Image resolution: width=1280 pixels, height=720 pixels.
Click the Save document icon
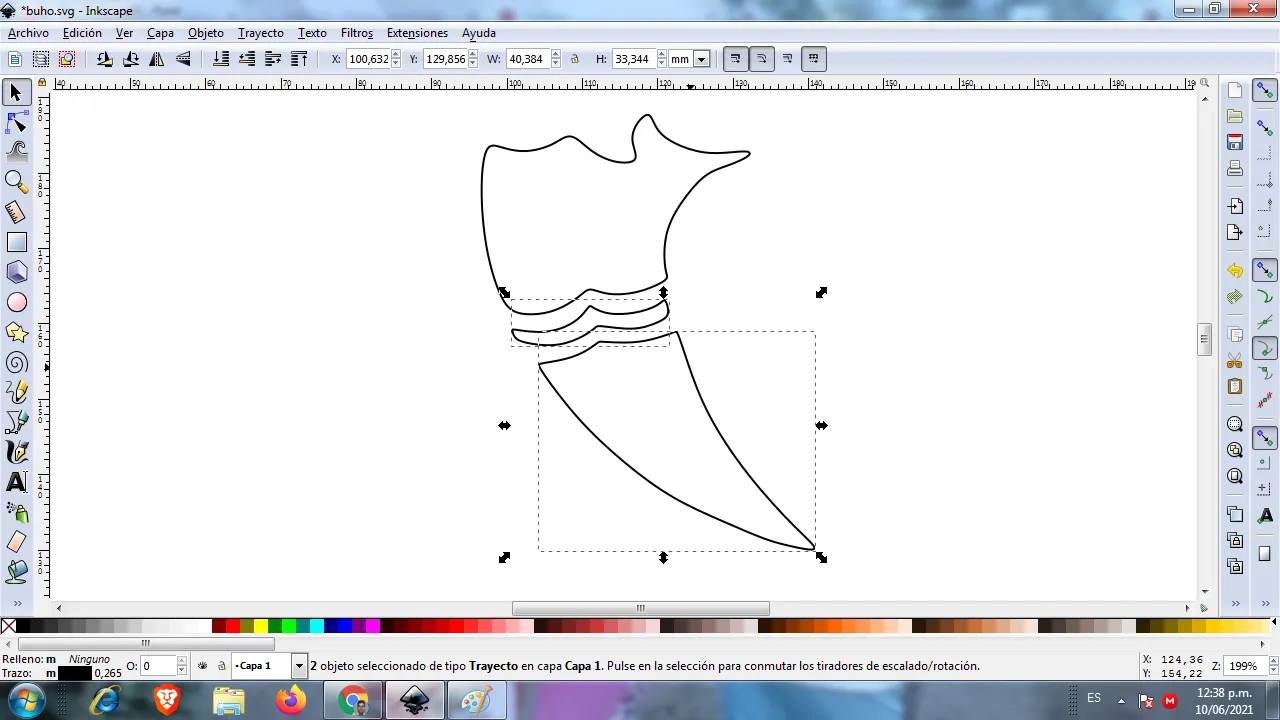click(1235, 142)
